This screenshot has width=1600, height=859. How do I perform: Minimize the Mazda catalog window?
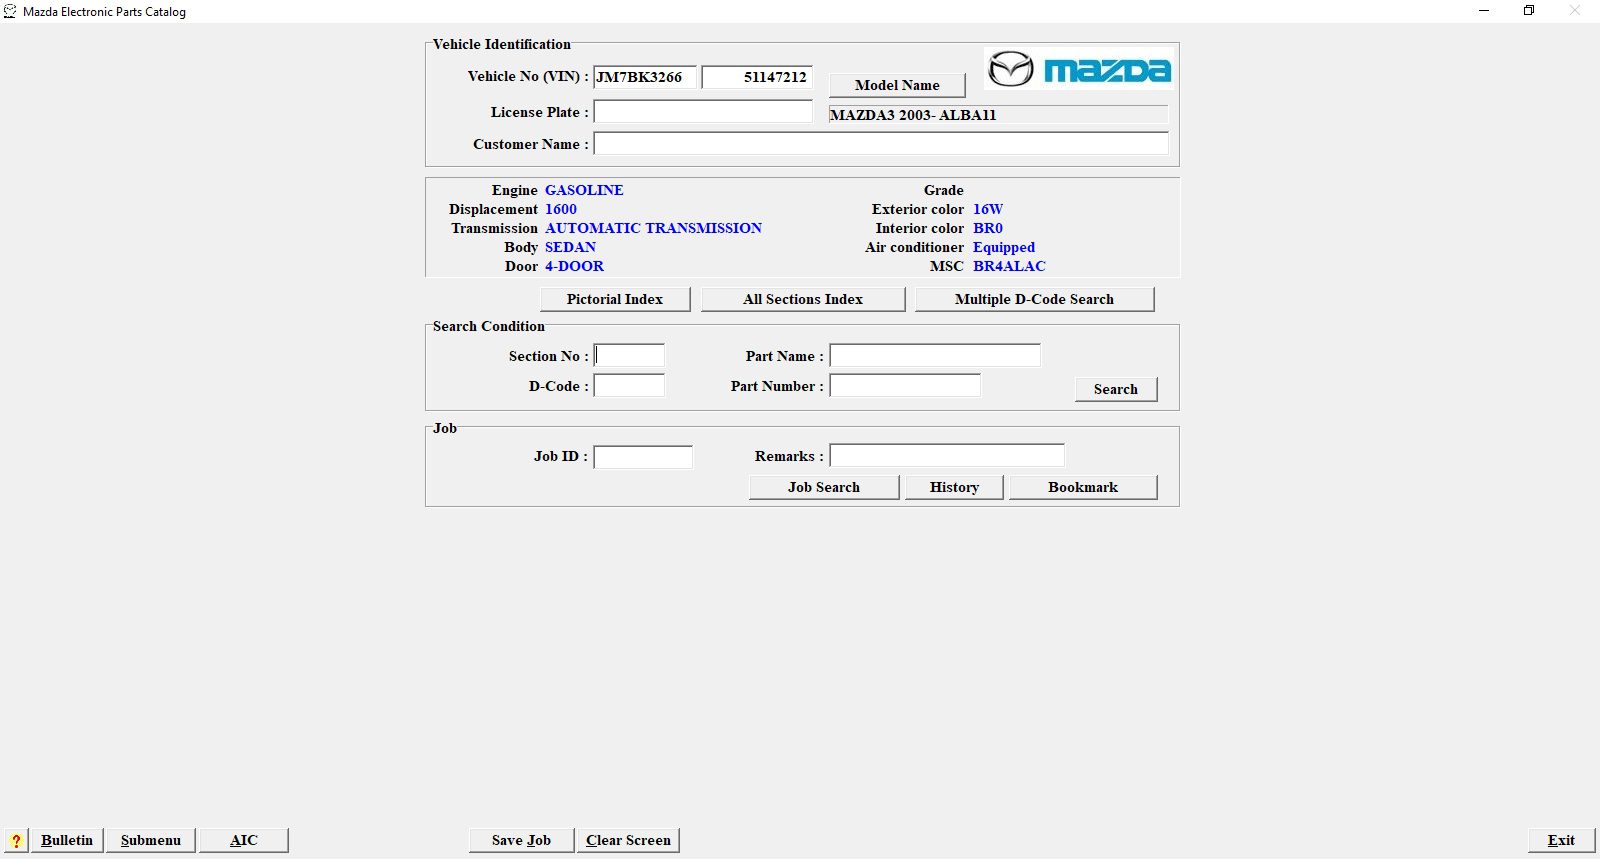pyautogui.click(x=1484, y=11)
